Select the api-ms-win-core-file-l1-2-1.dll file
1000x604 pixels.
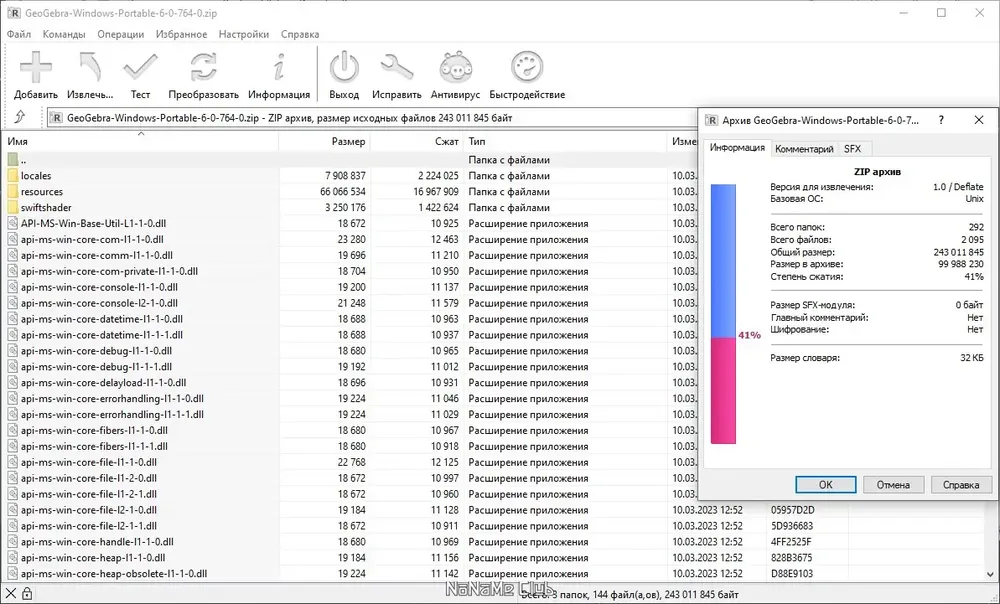[89, 494]
